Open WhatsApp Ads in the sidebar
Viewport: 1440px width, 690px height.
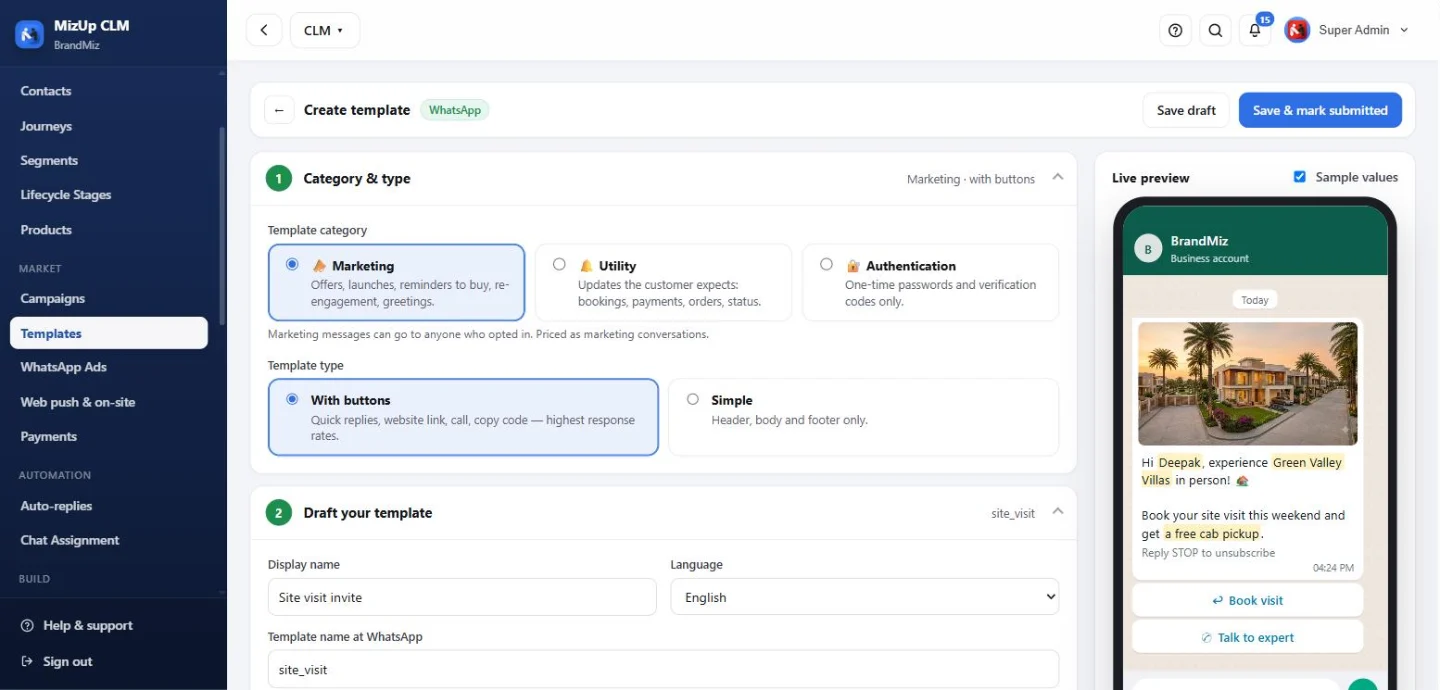(x=64, y=367)
